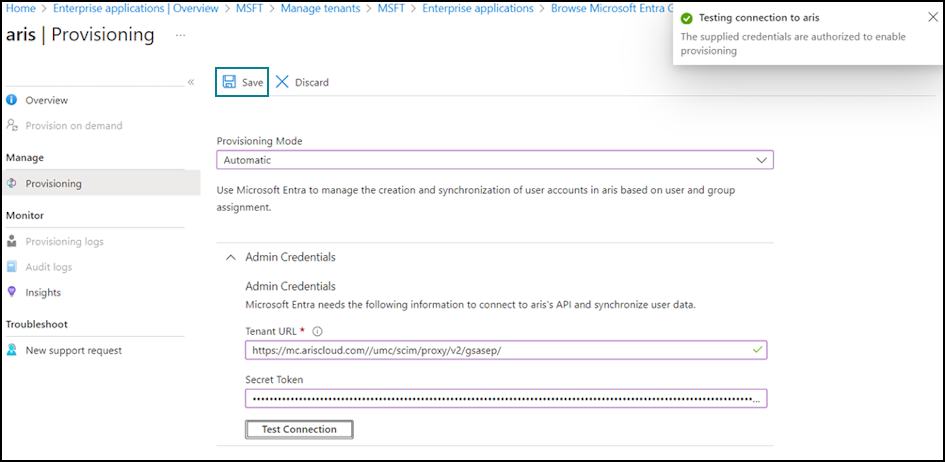This screenshot has width=945, height=462.
Task: Click the Insights lightbulb icon
Action: point(11,292)
